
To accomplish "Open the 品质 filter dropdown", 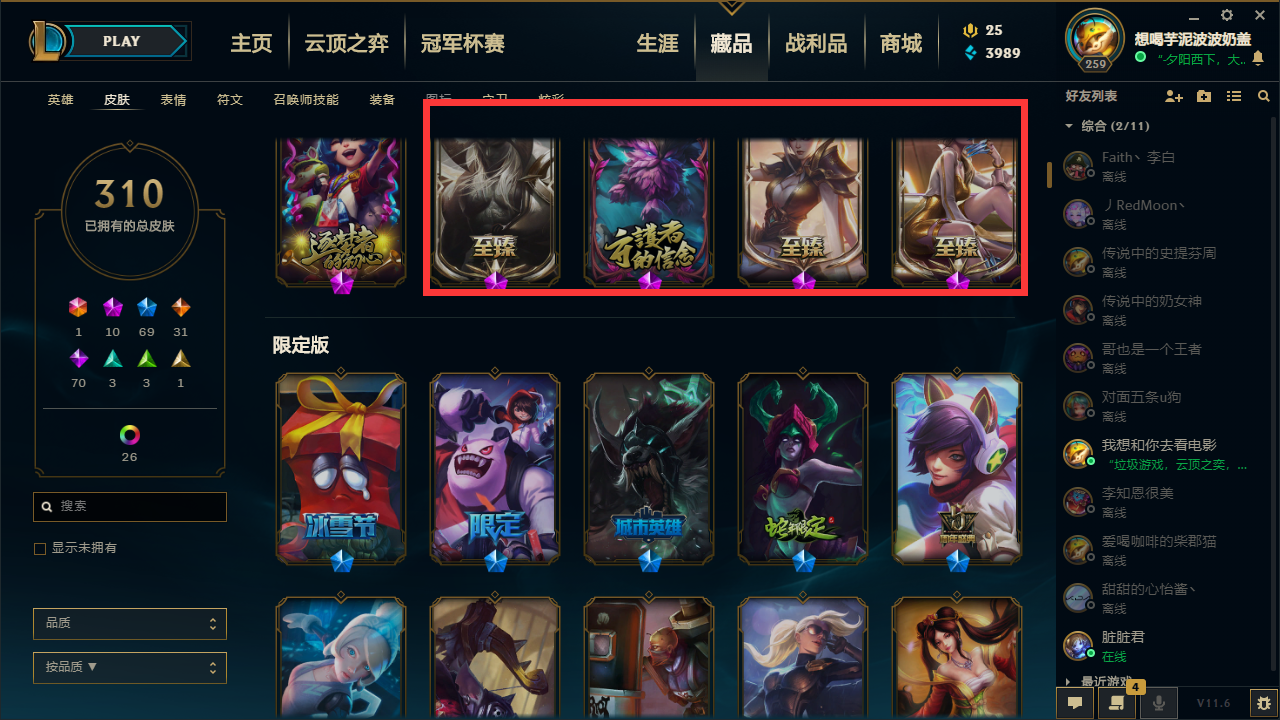I will tap(130, 623).
